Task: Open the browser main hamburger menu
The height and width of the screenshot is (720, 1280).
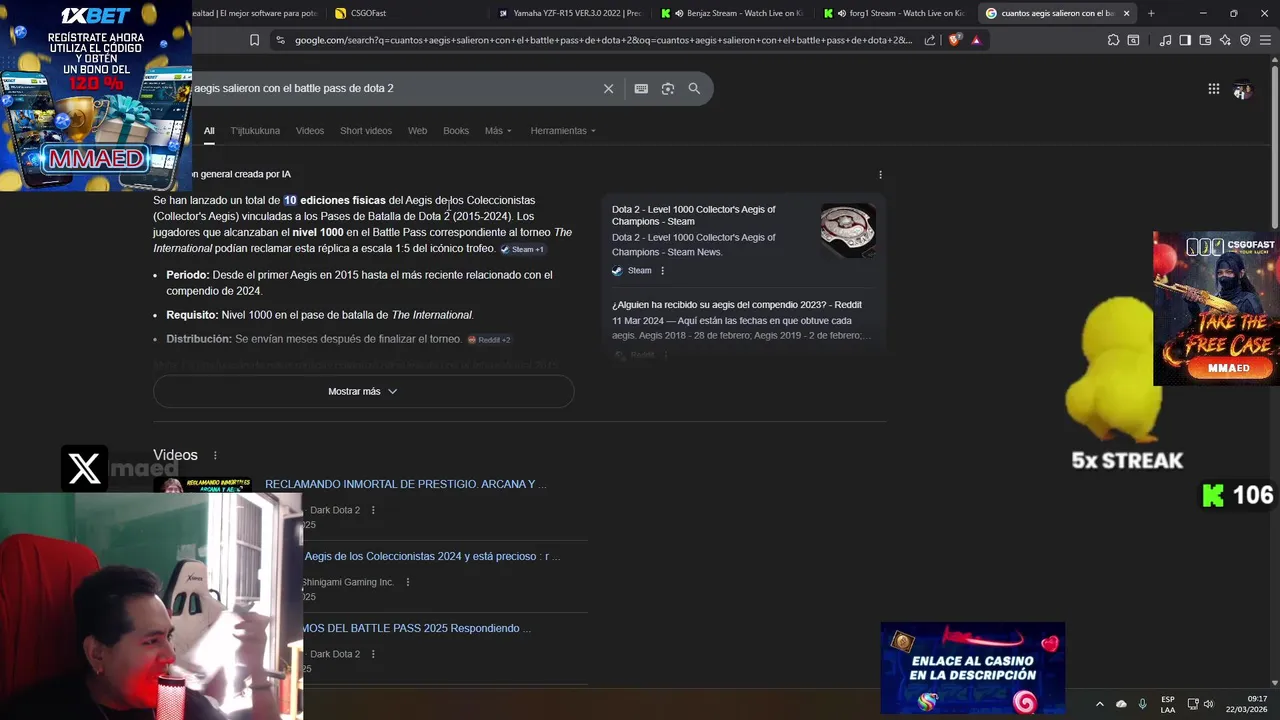Action: click(1265, 40)
